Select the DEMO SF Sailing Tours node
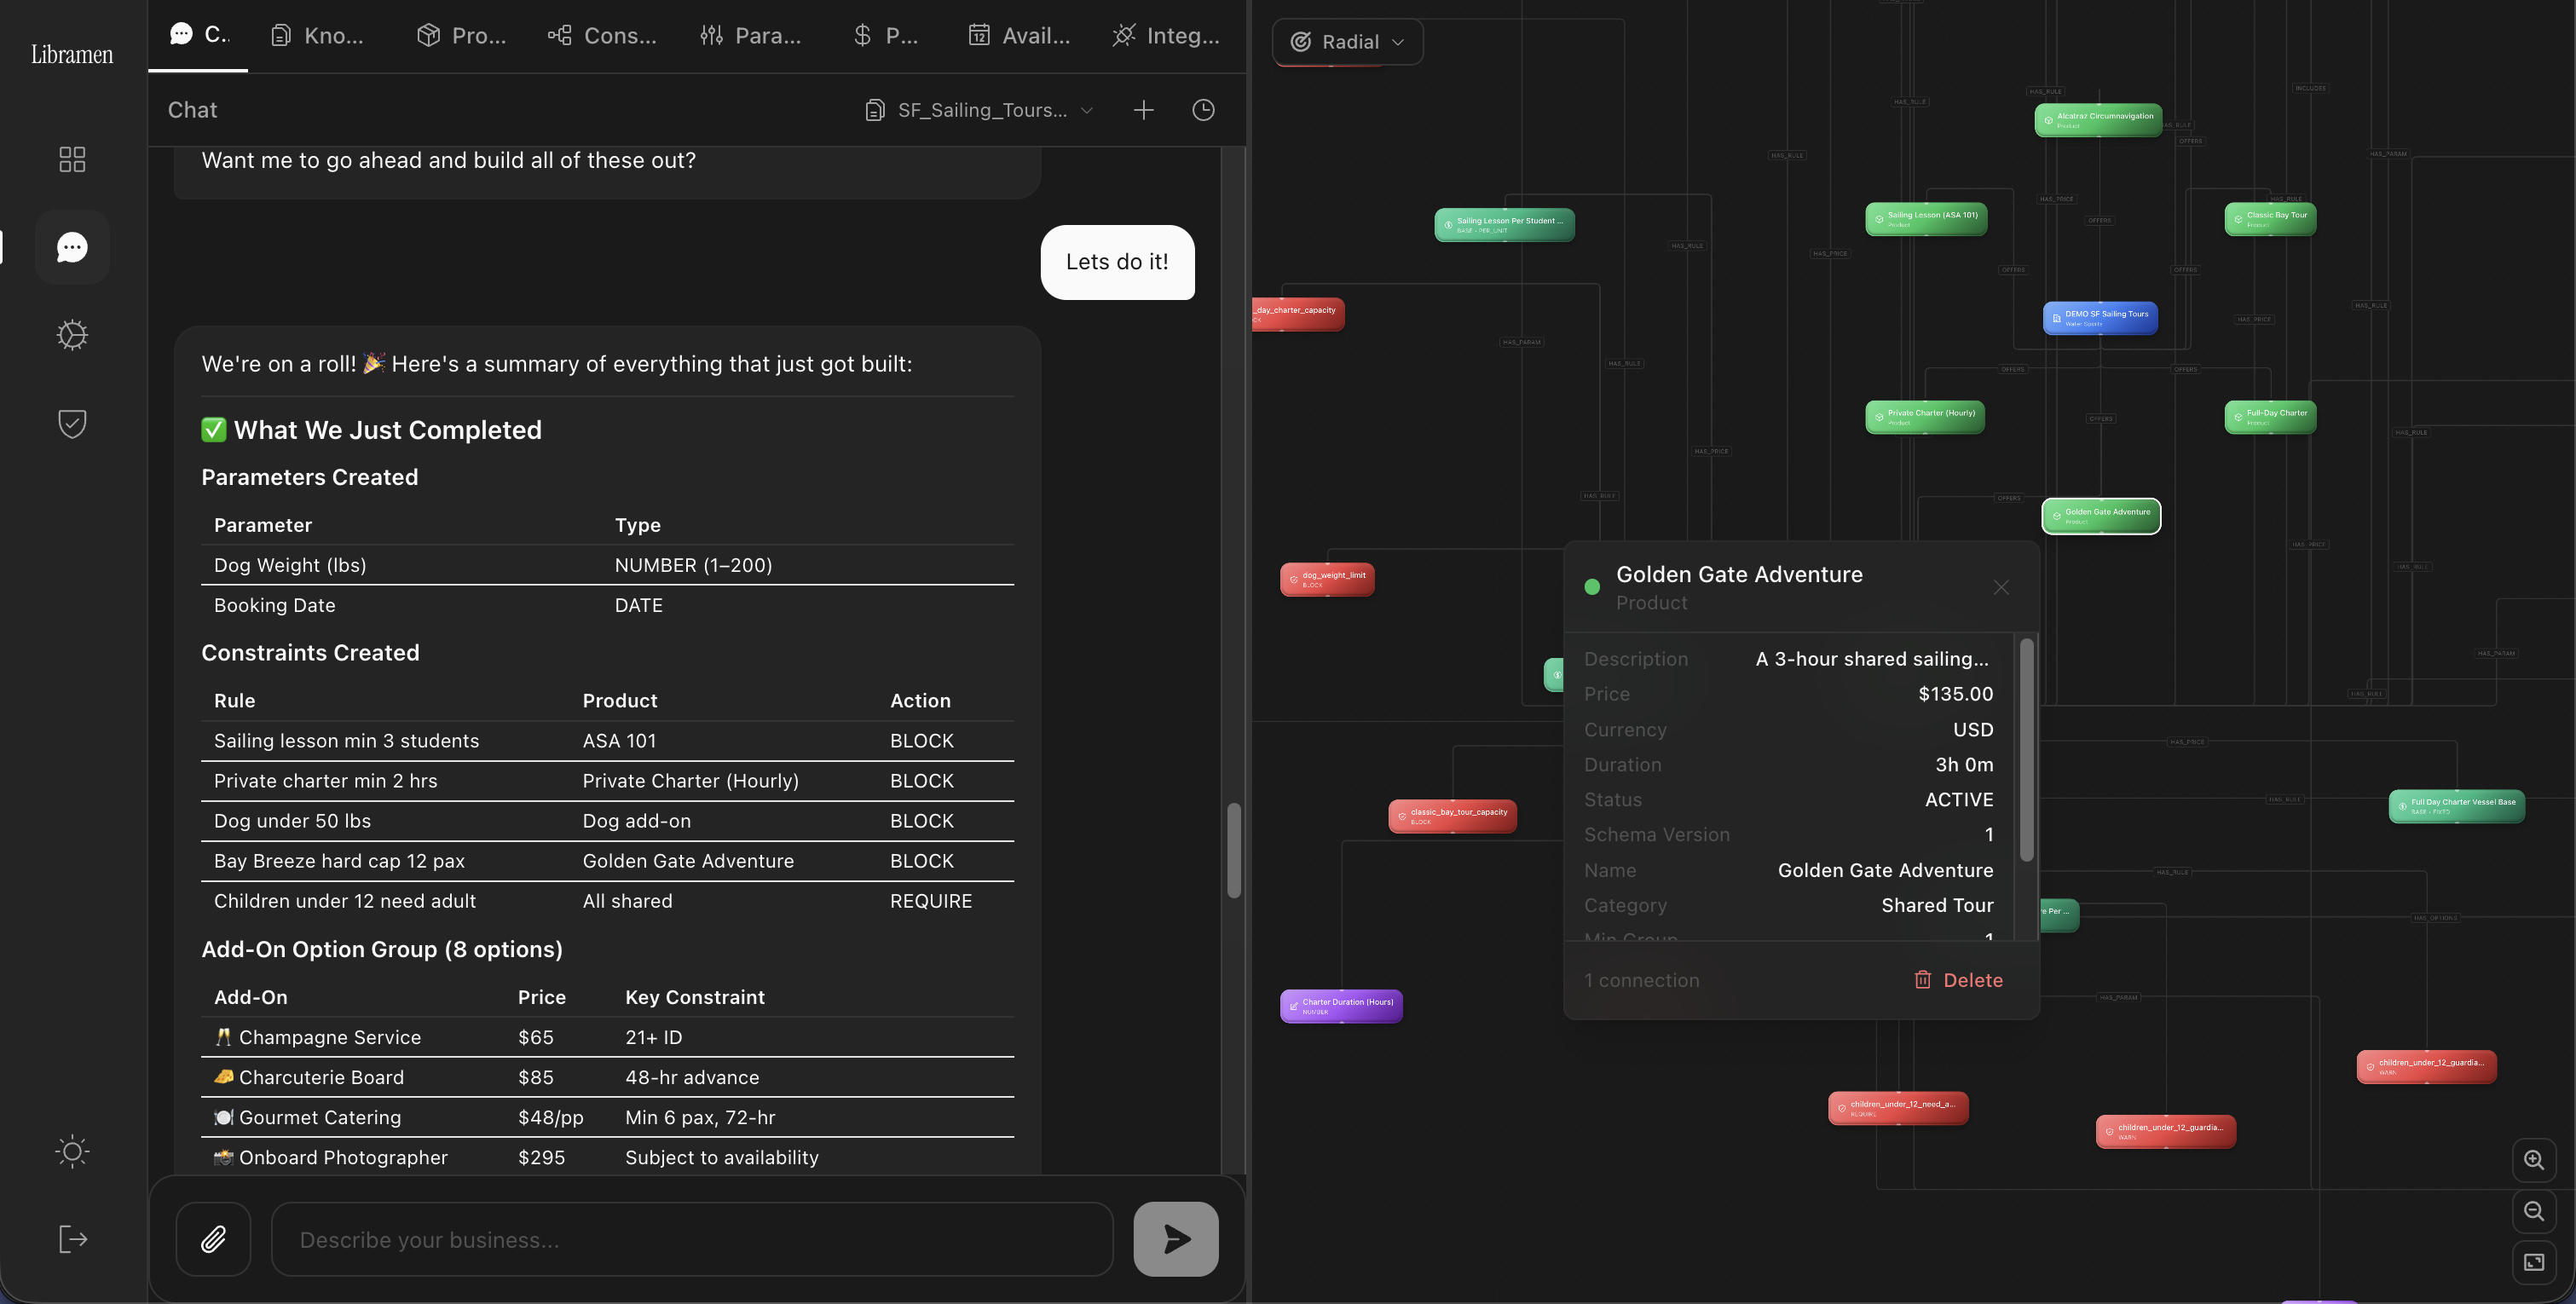Screen dimensions: 2576x1304 pos(2100,318)
